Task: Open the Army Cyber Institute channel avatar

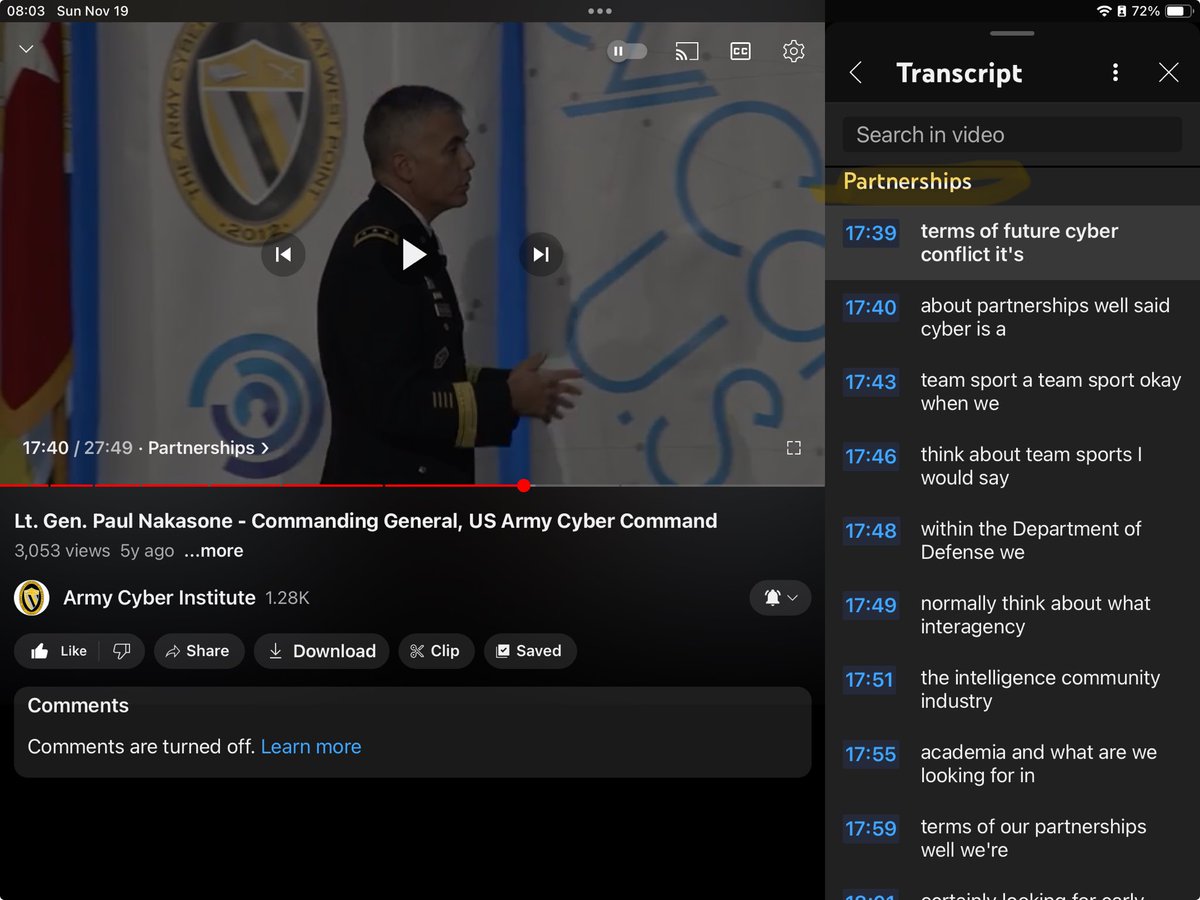Action: pyautogui.click(x=32, y=598)
